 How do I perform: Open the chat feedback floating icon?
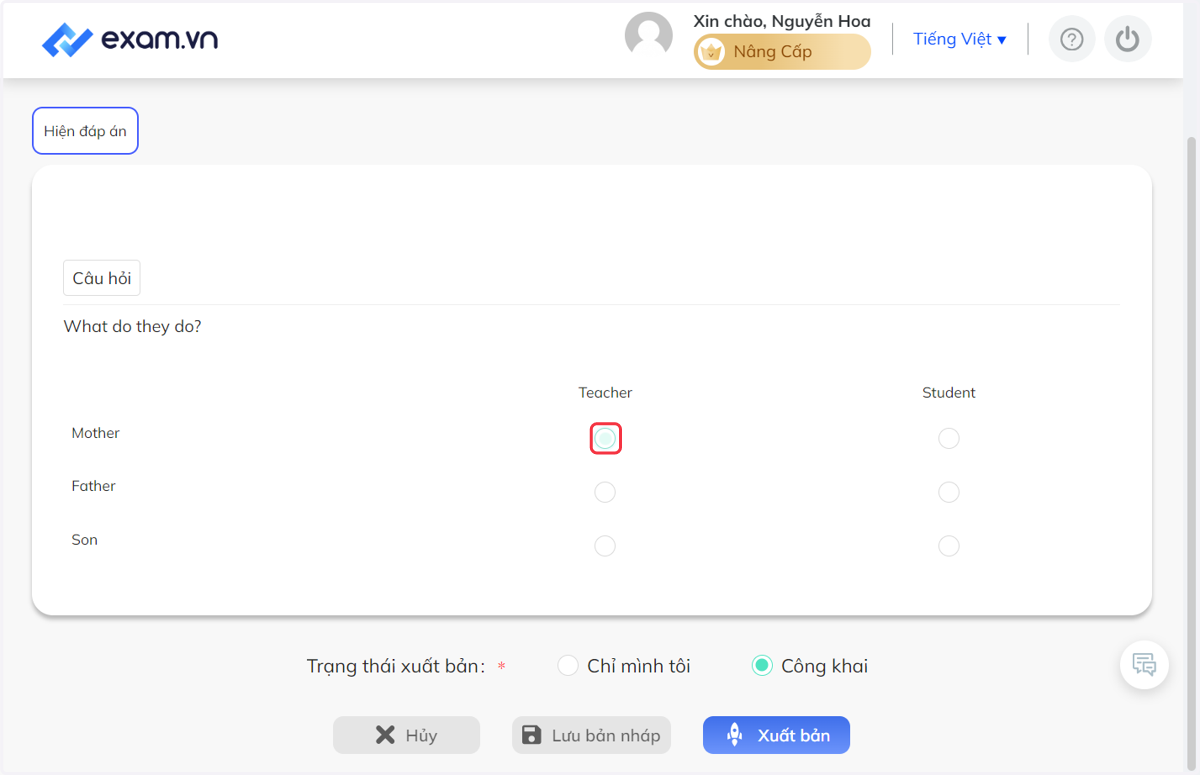pyautogui.click(x=1144, y=664)
